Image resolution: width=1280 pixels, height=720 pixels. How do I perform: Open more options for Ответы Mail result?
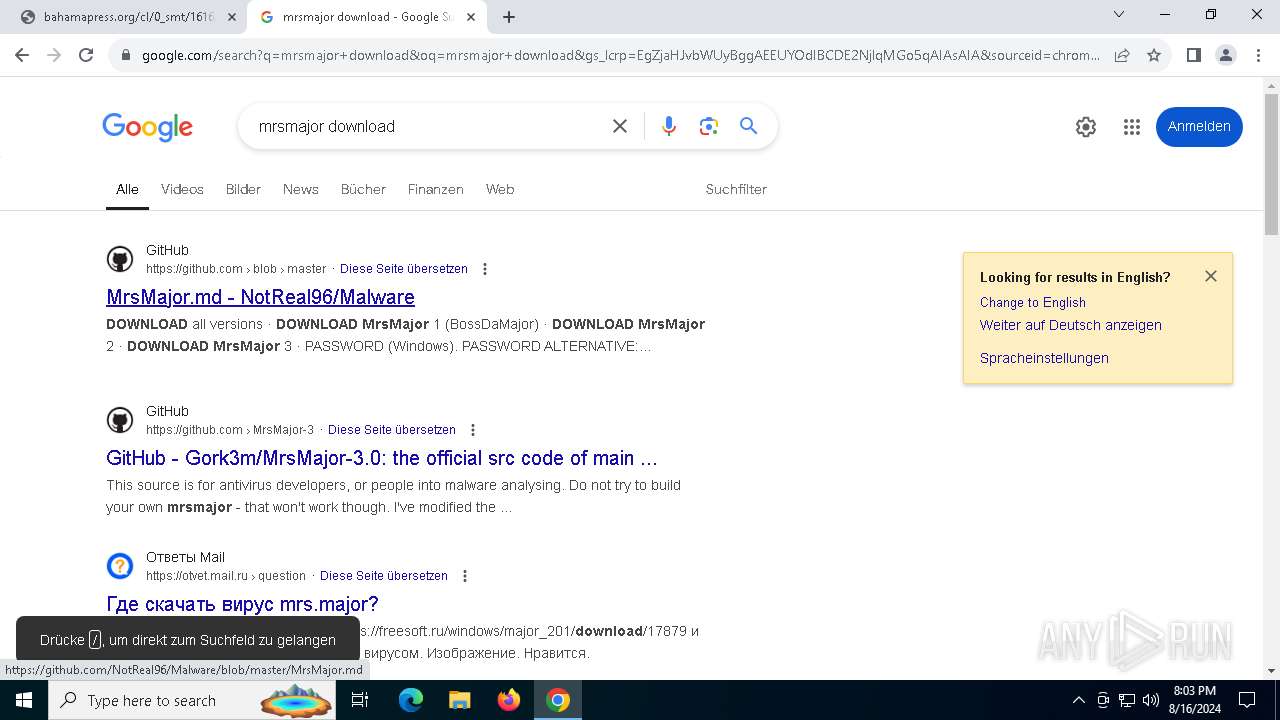coord(465,576)
